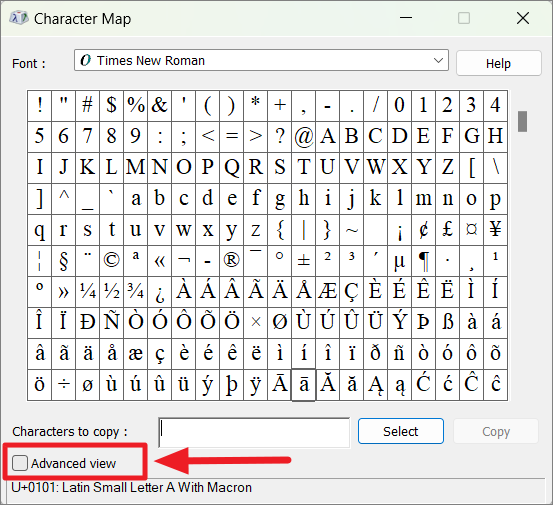Click the character grid scrollbar thumb
This screenshot has width=553, height=505.
coord(522,122)
